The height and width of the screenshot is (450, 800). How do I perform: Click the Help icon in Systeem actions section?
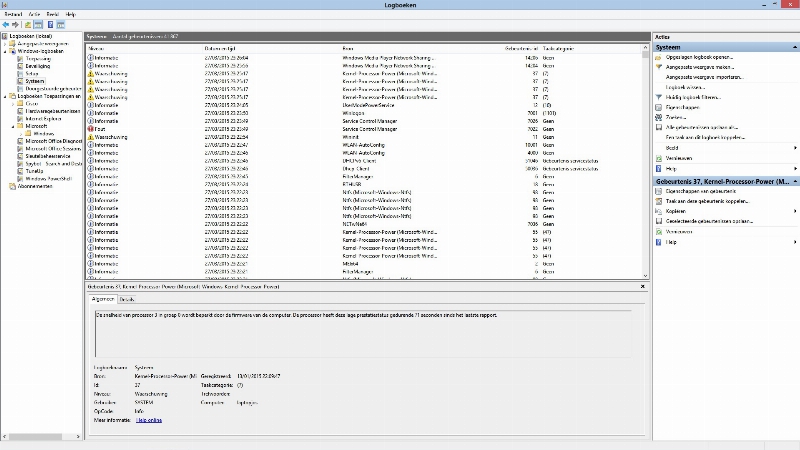(659, 168)
